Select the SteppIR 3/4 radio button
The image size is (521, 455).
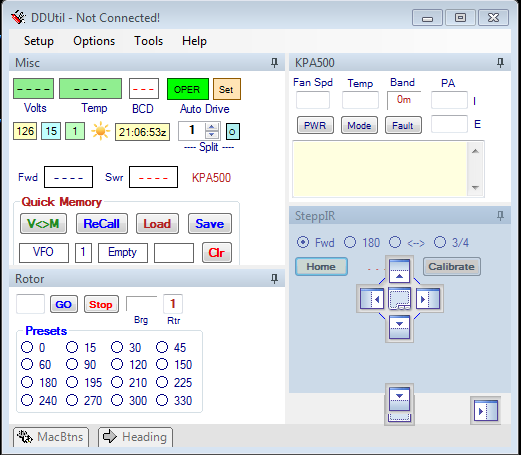tap(440, 242)
